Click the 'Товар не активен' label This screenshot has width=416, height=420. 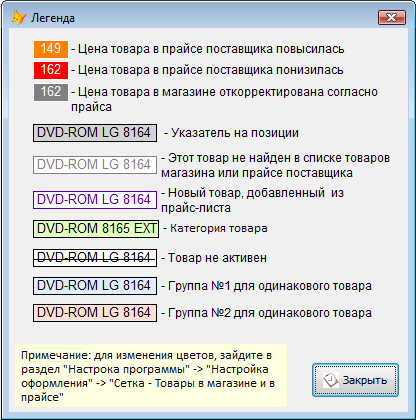pos(214,258)
